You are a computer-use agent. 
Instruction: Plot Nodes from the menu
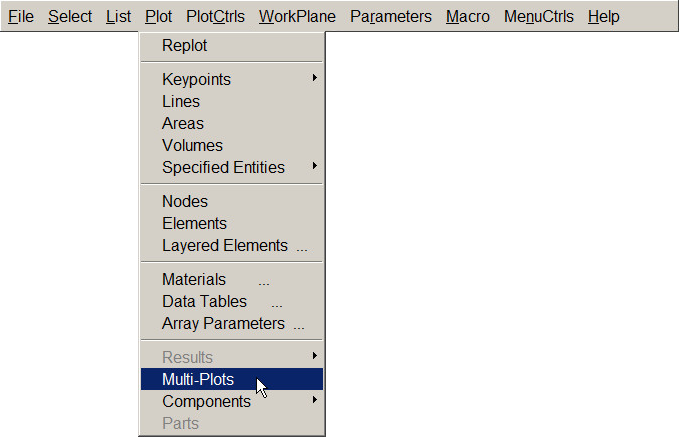point(185,201)
